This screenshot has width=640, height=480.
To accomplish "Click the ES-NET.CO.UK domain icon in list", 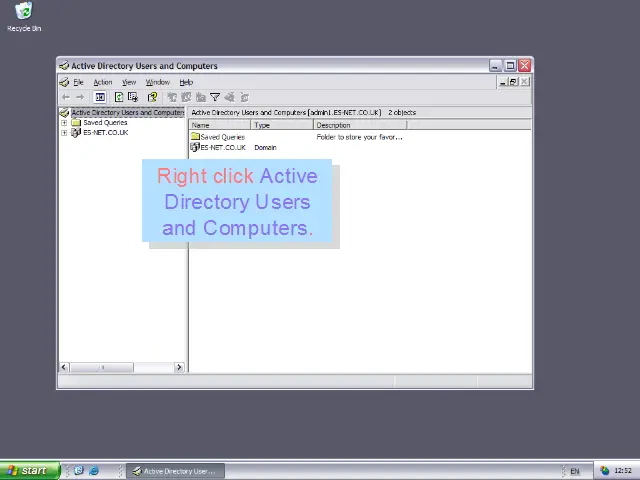I will point(195,147).
